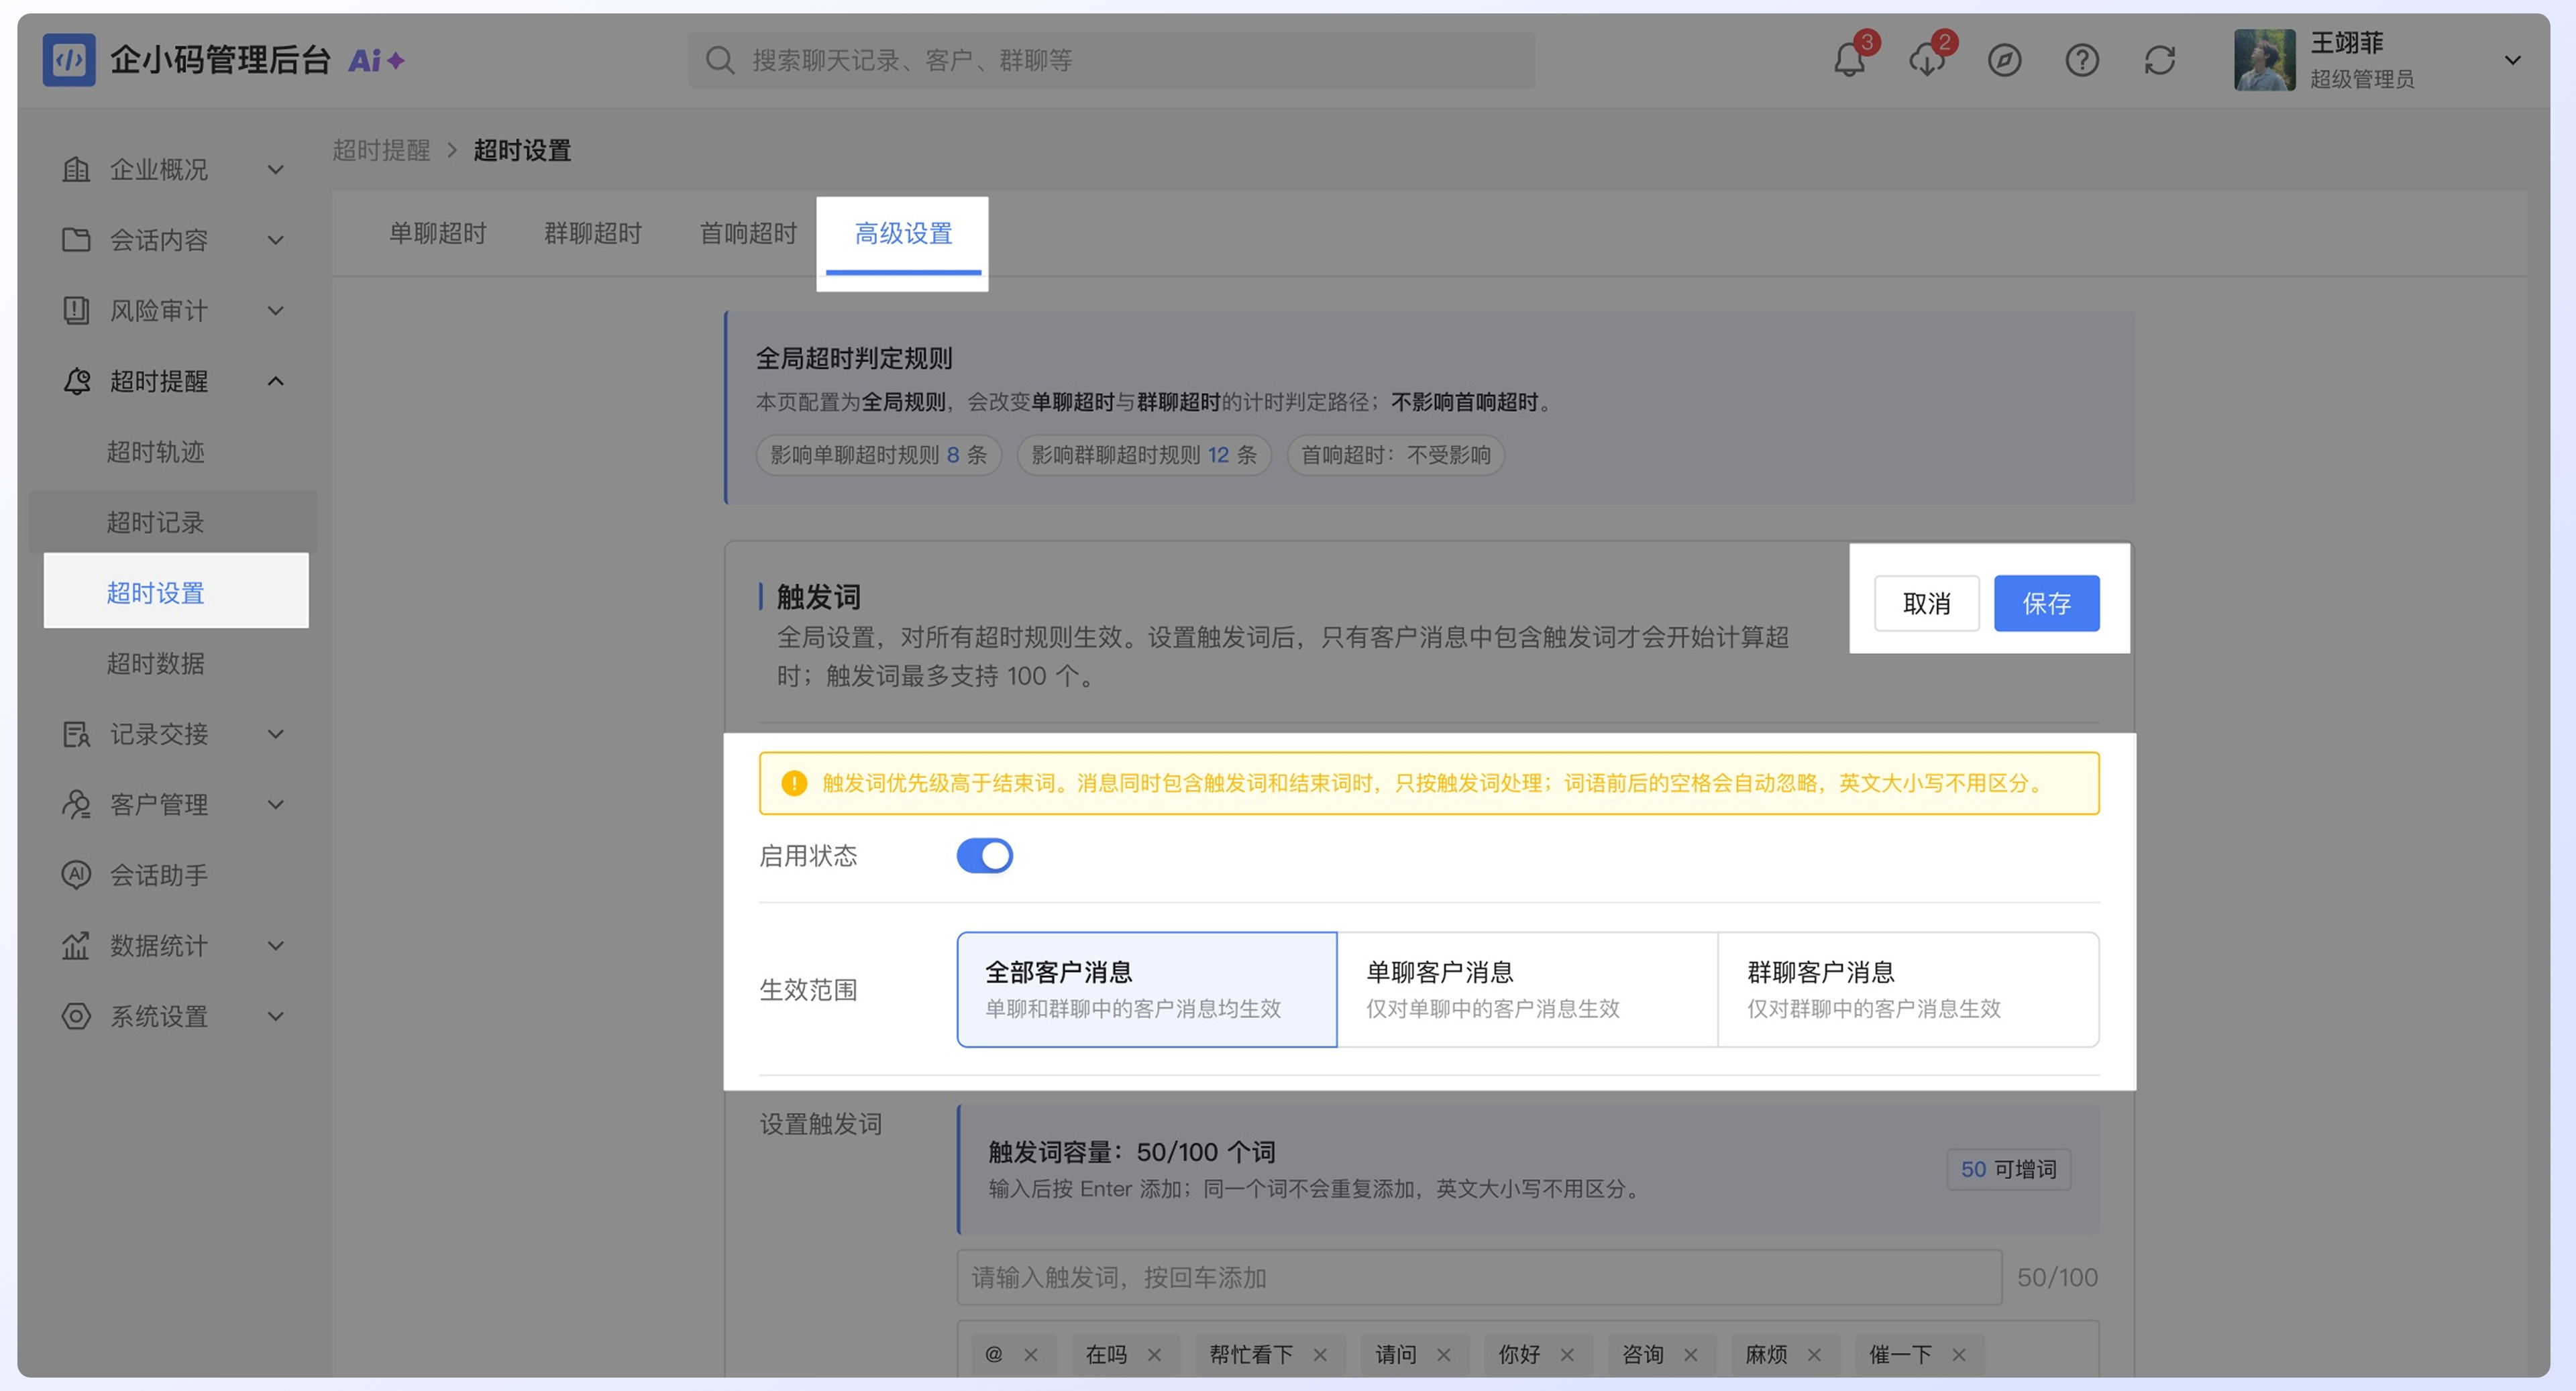This screenshot has height=1391, width=2576.
Task: Remove the 帮忙看下 trigger word tag
Action: click(x=1320, y=1355)
